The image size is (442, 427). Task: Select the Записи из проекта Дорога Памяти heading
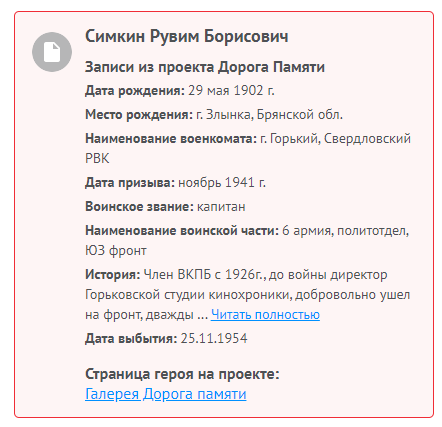pyautogui.click(x=205, y=67)
